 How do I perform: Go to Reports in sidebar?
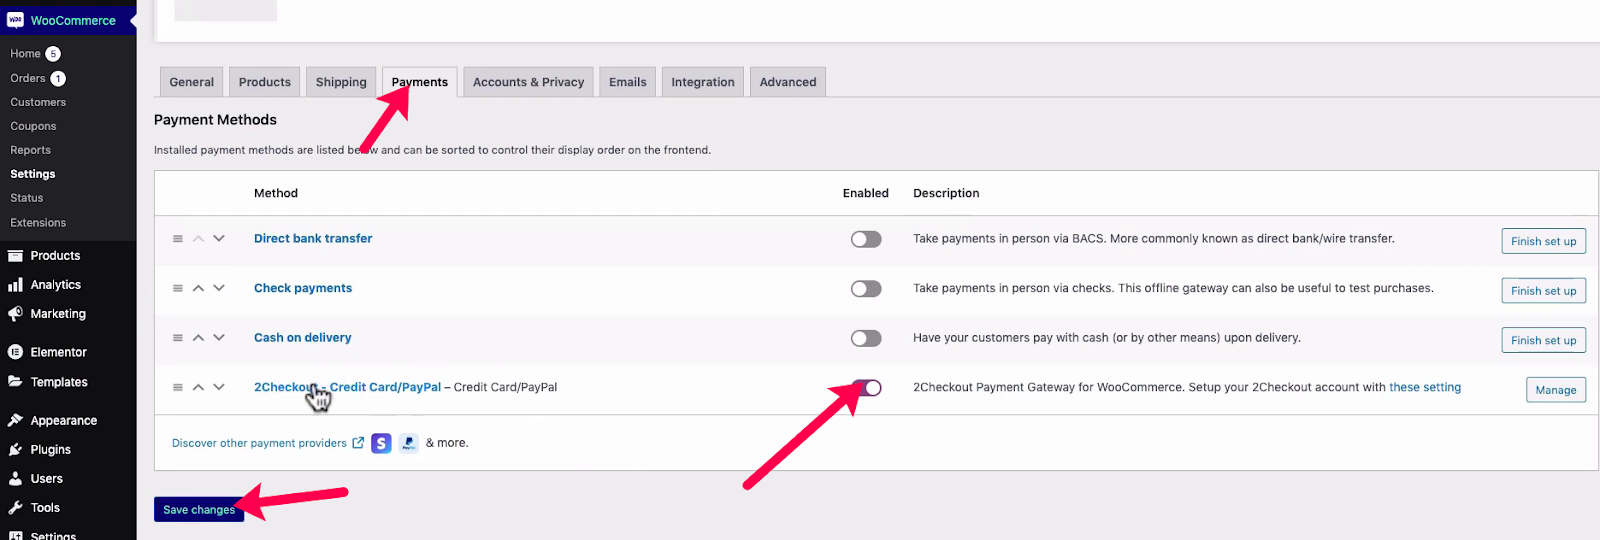pyautogui.click(x=30, y=150)
